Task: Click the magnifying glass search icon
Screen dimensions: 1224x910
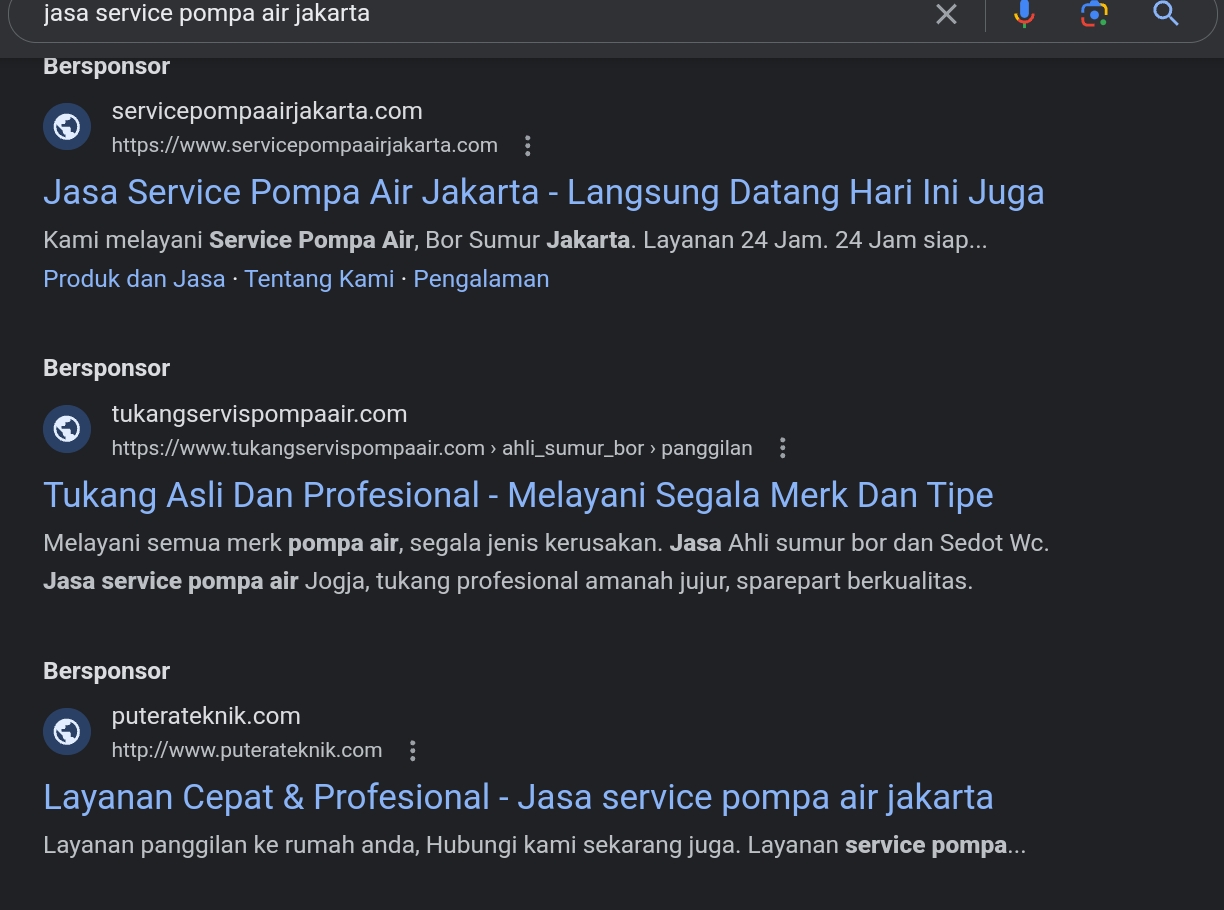Action: pos(1166,14)
